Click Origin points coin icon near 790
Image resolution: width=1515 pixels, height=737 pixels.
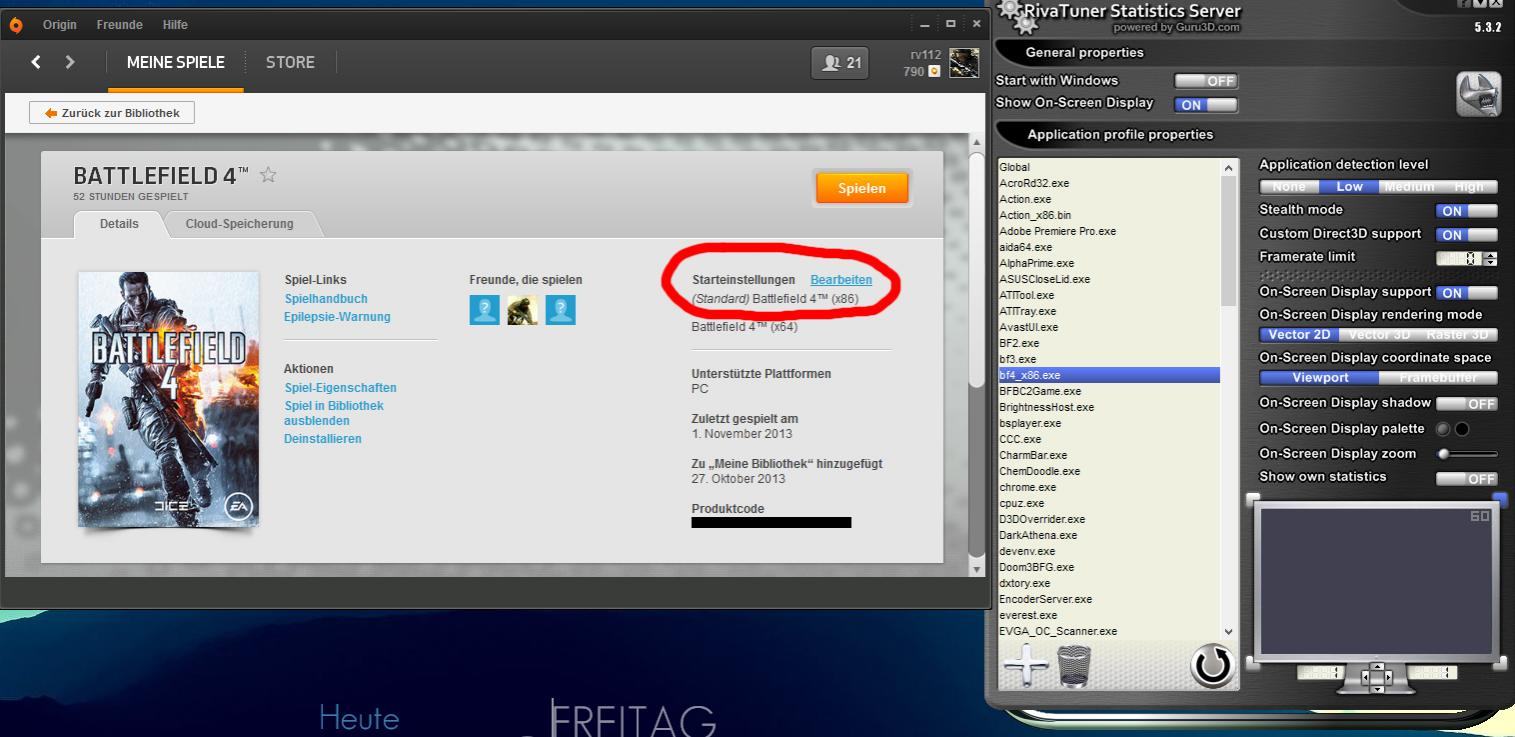tap(934, 72)
